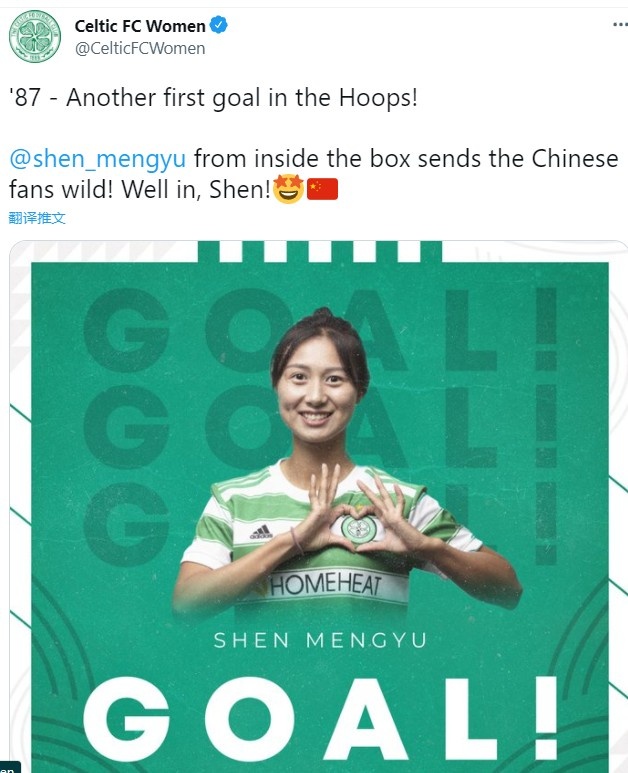The height and width of the screenshot is (773, 628).
Task: Open the @shen_mengyu mention link
Action: (98, 159)
